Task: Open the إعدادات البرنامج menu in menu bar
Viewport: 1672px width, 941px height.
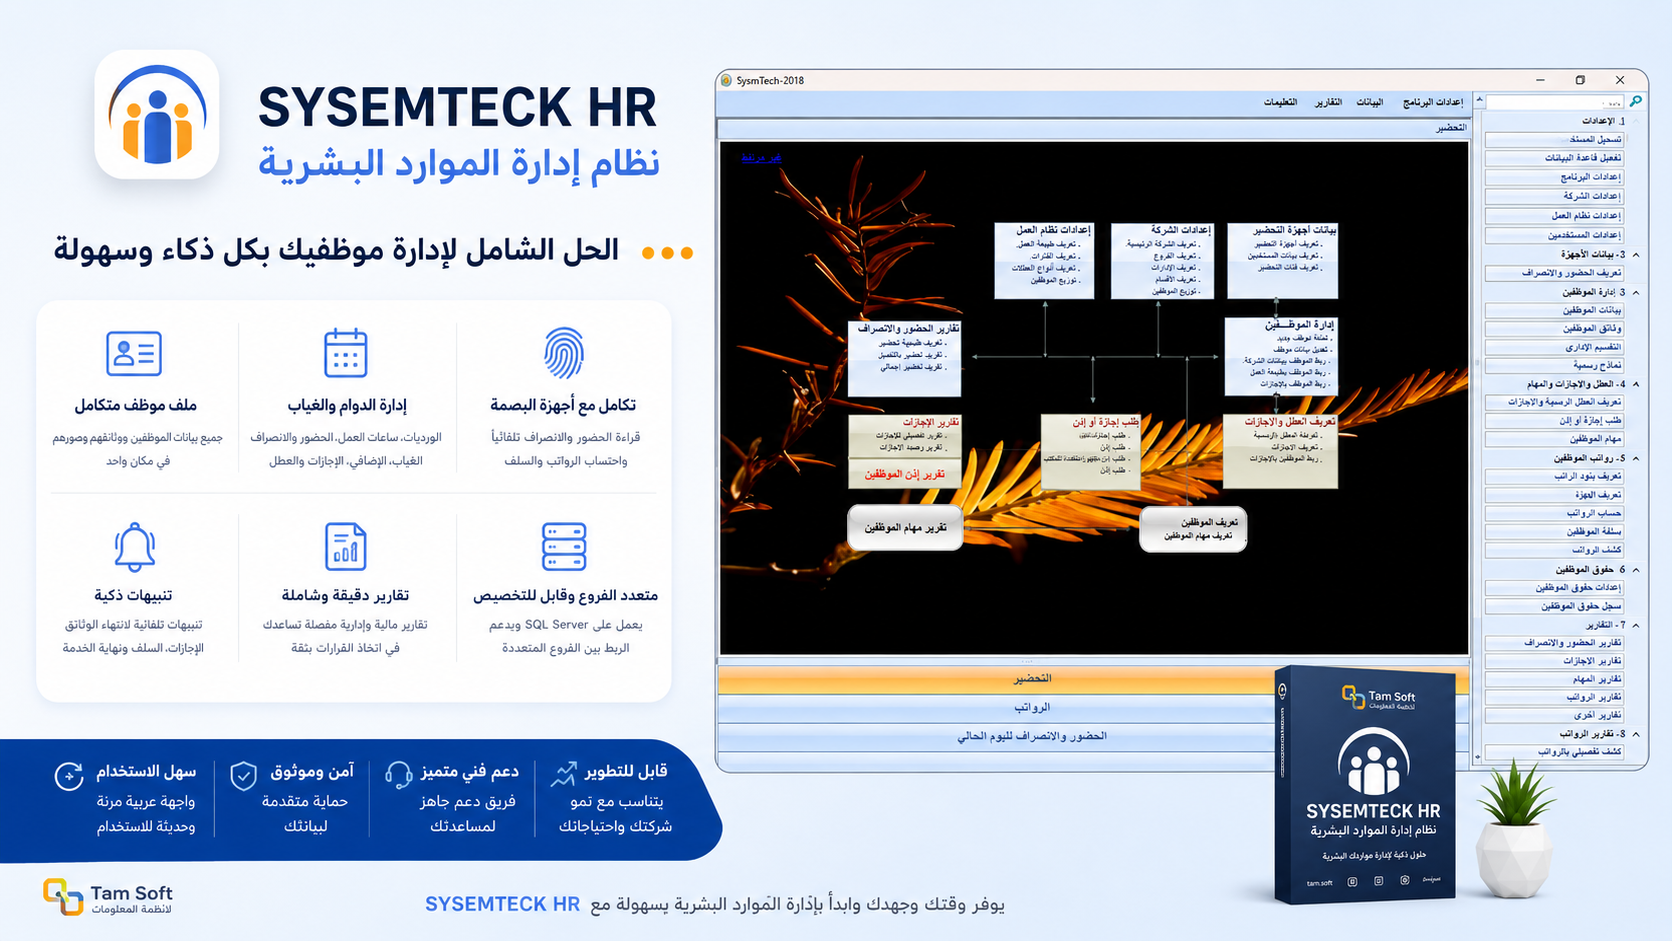Action: pyautogui.click(x=1432, y=102)
